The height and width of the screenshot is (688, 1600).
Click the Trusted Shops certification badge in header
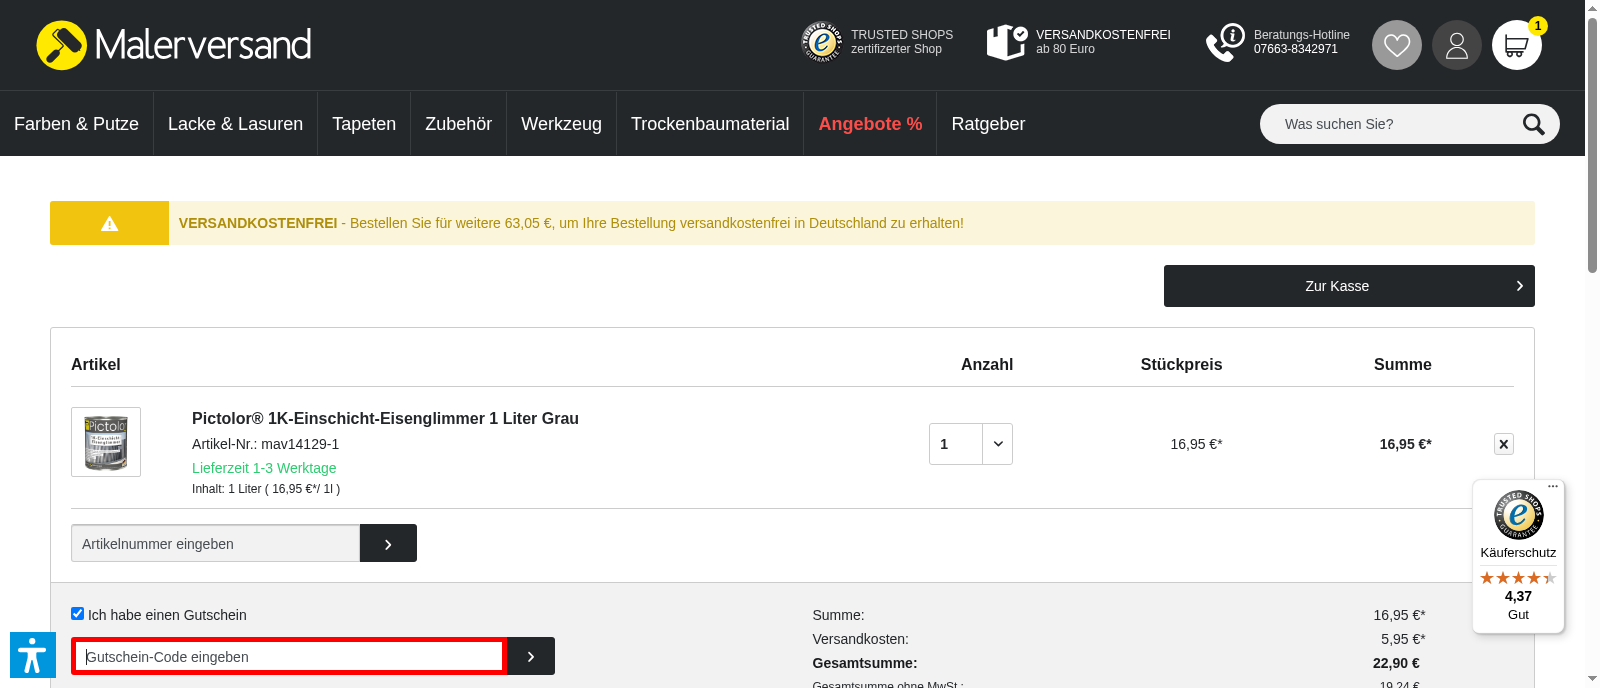[877, 42]
